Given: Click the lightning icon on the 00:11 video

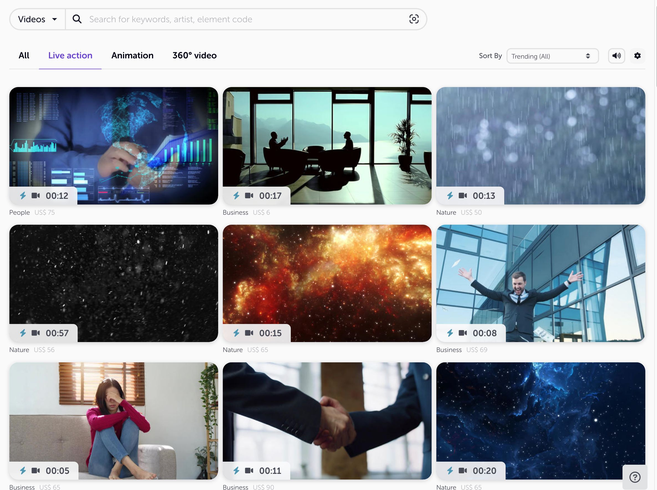Looking at the screenshot, I should point(236,470).
